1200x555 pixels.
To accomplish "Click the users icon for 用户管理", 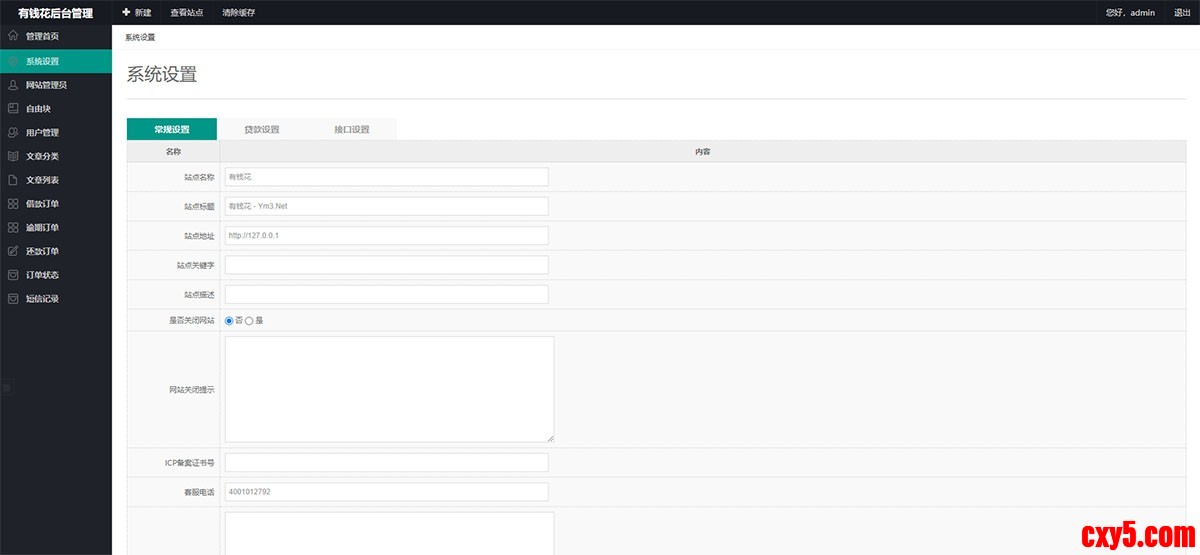I will pos(13,132).
